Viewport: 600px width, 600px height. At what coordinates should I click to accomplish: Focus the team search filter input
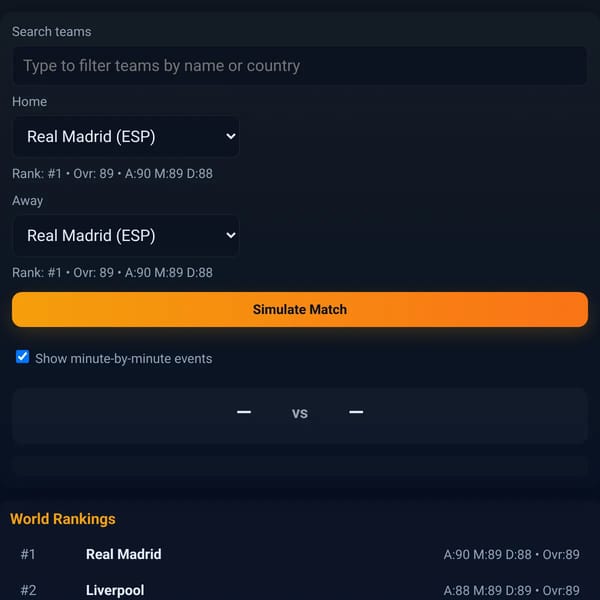300,66
